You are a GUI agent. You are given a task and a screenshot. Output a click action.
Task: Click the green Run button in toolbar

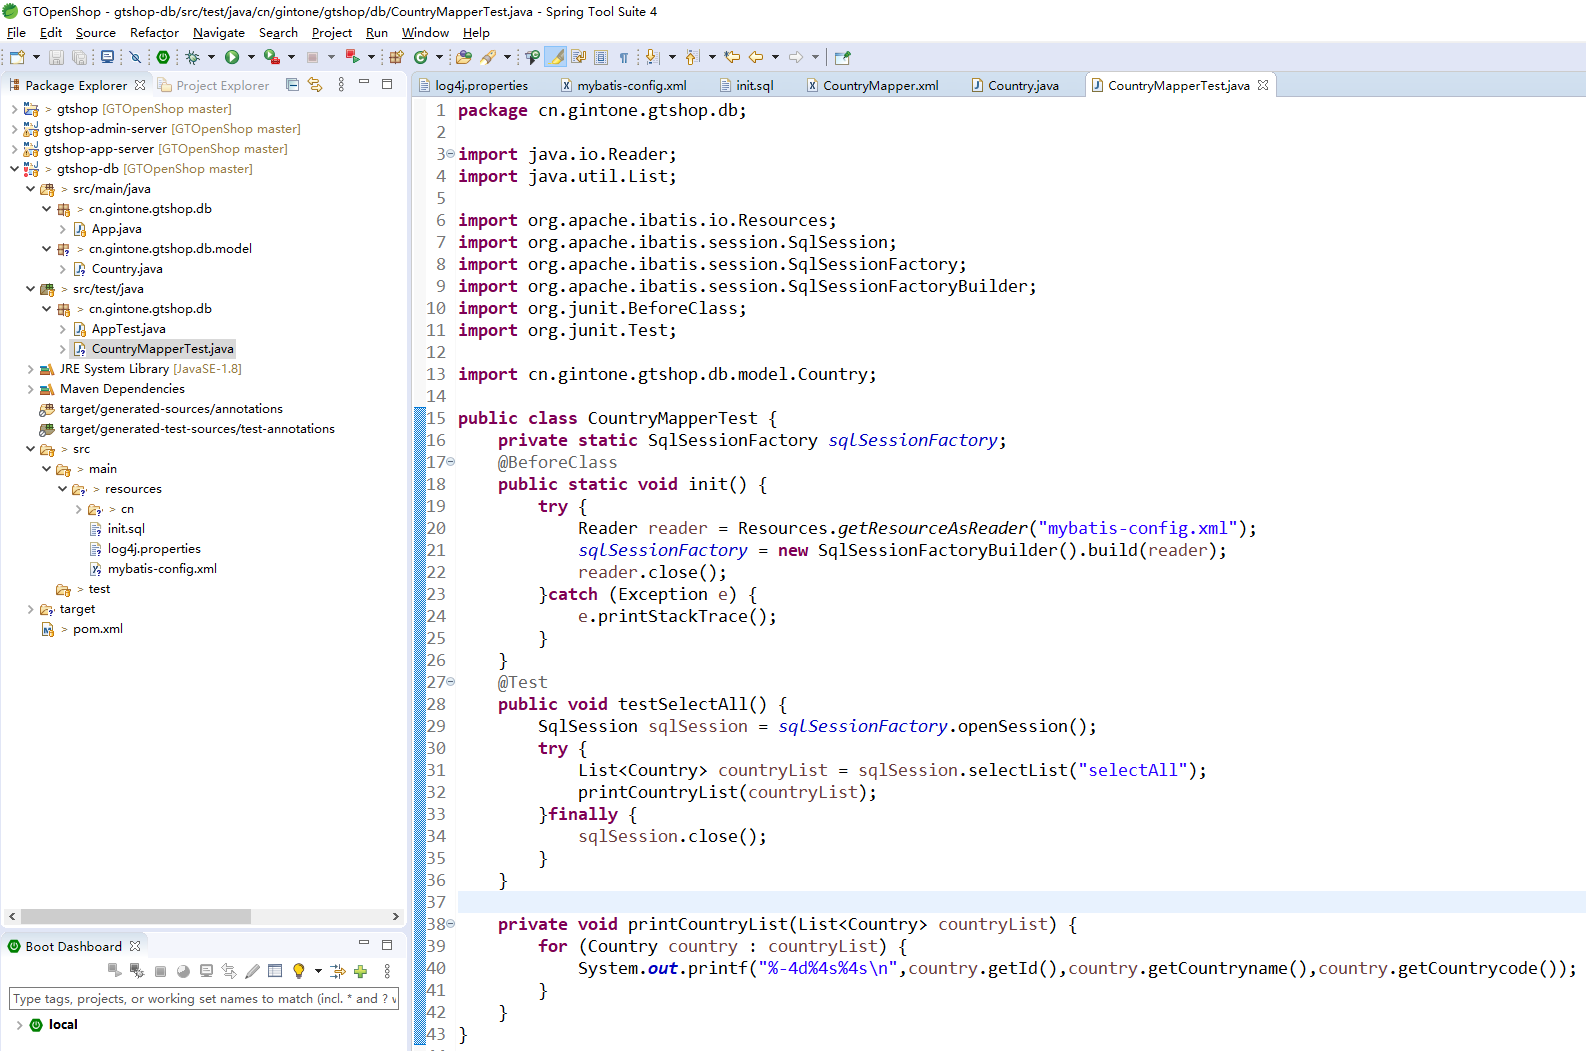(x=232, y=57)
